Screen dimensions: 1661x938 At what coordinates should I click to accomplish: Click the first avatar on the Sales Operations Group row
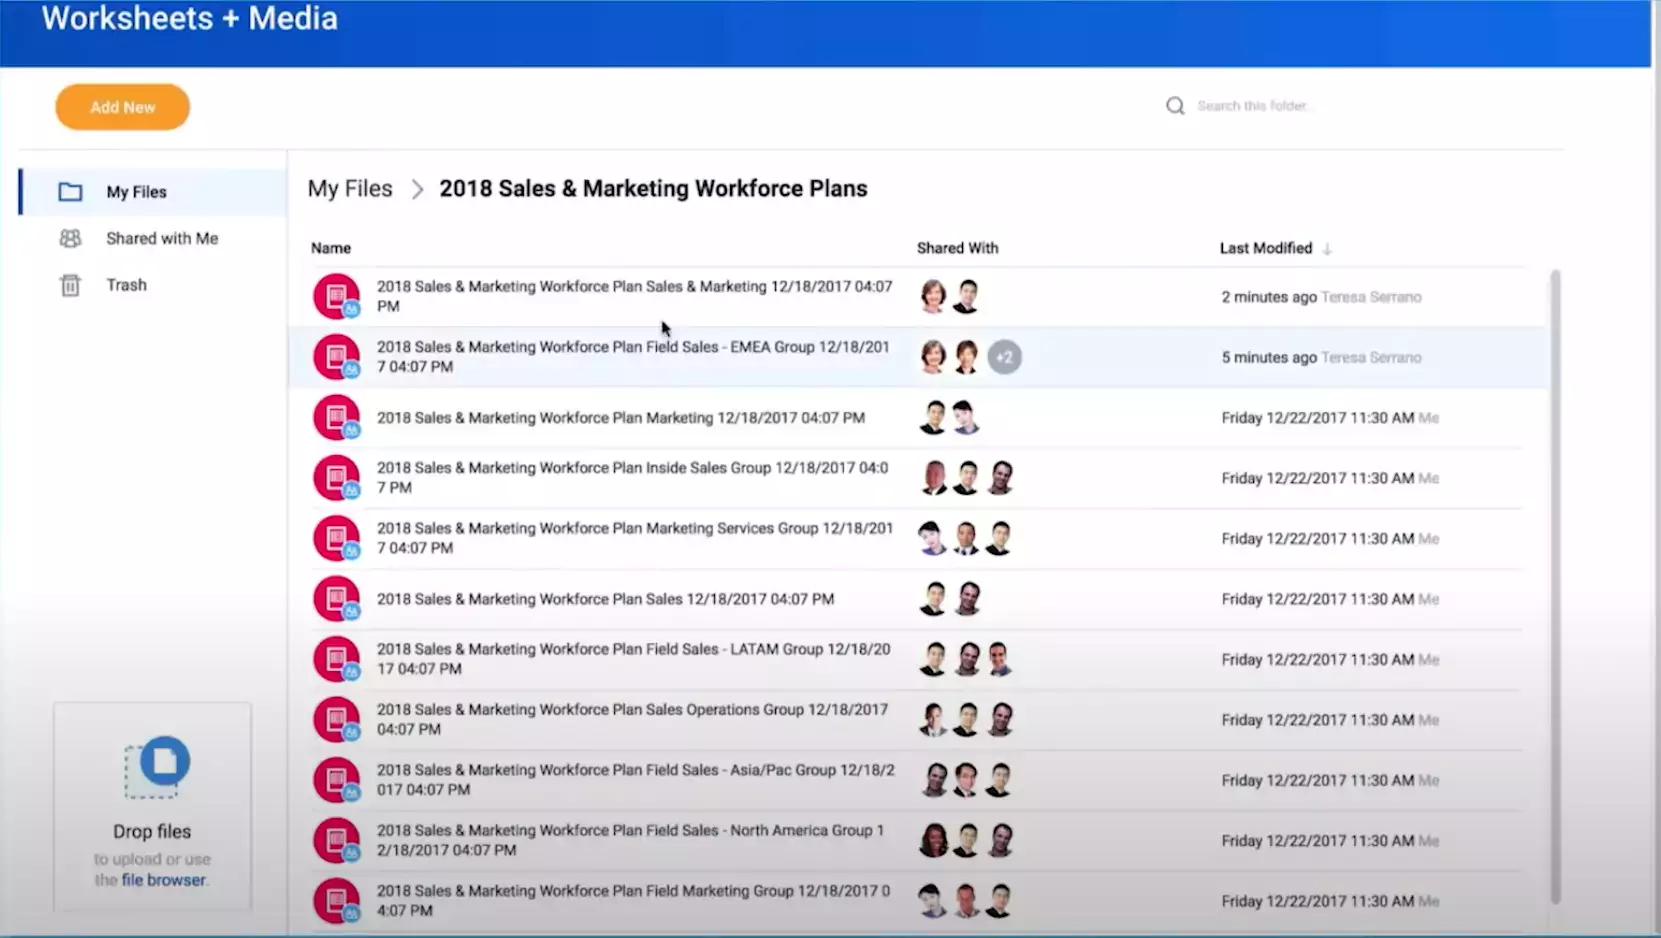tap(932, 718)
